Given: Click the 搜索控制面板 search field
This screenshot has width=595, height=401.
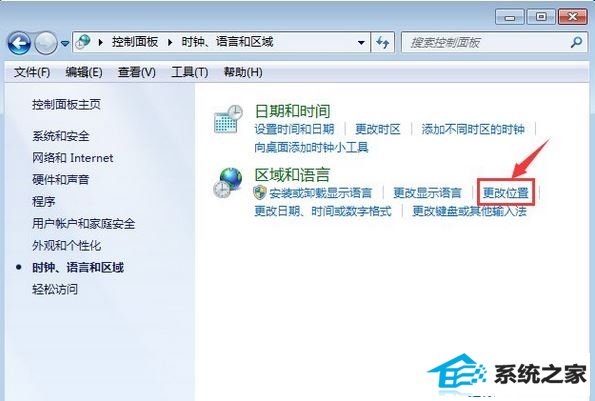Looking at the screenshot, I should click(487, 42).
